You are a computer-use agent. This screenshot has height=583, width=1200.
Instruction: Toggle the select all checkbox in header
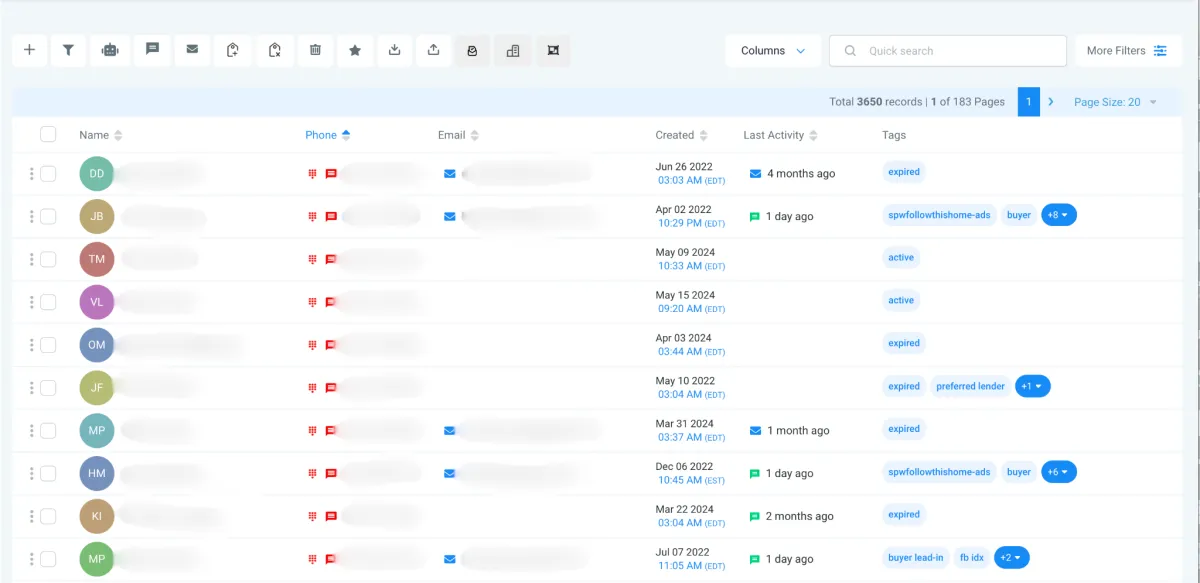pyautogui.click(x=48, y=135)
